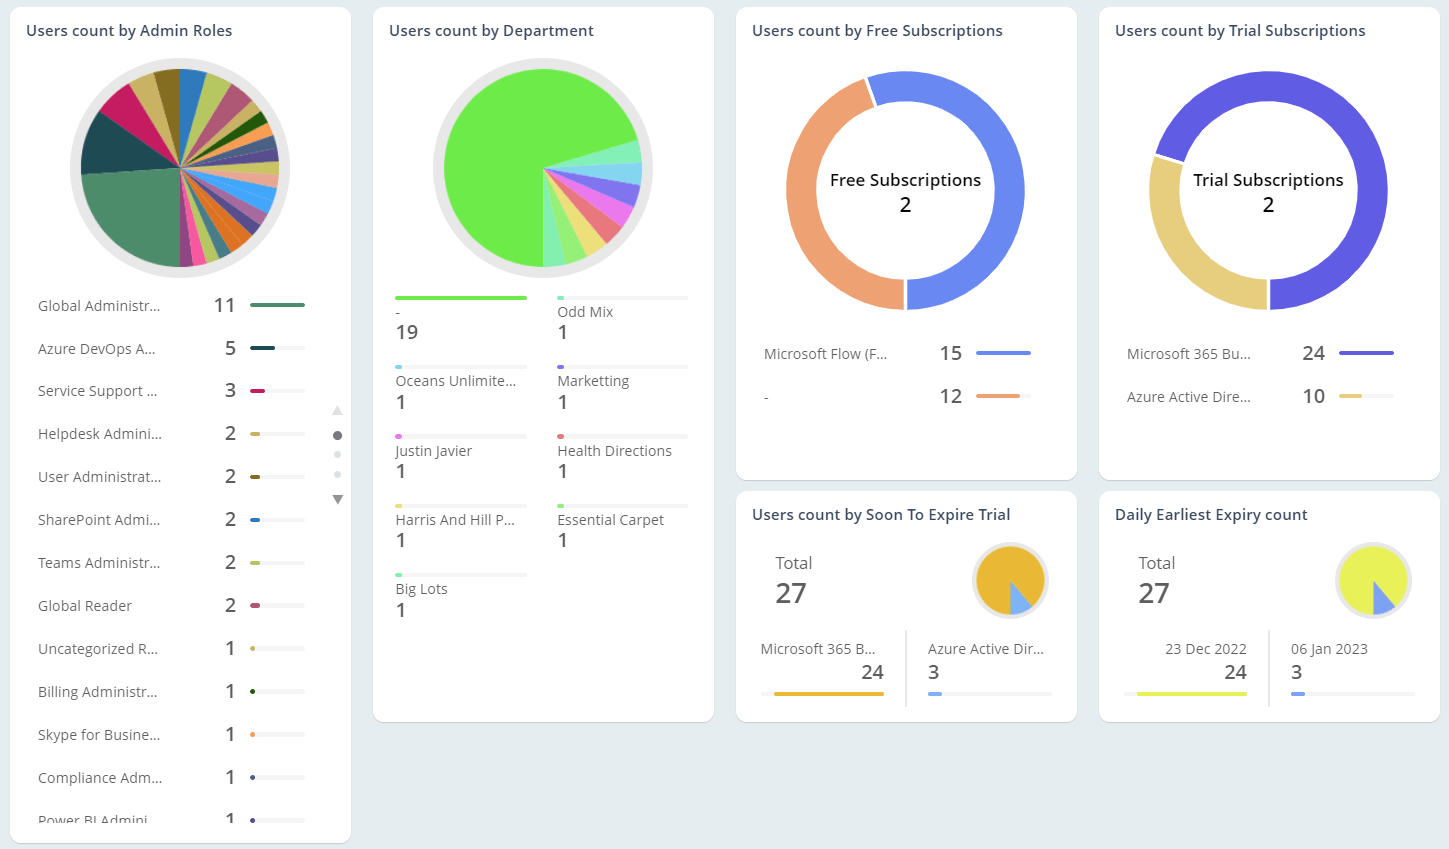Click the up arrow in Admin Roles legend pager
1449x849 pixels.
337,411
